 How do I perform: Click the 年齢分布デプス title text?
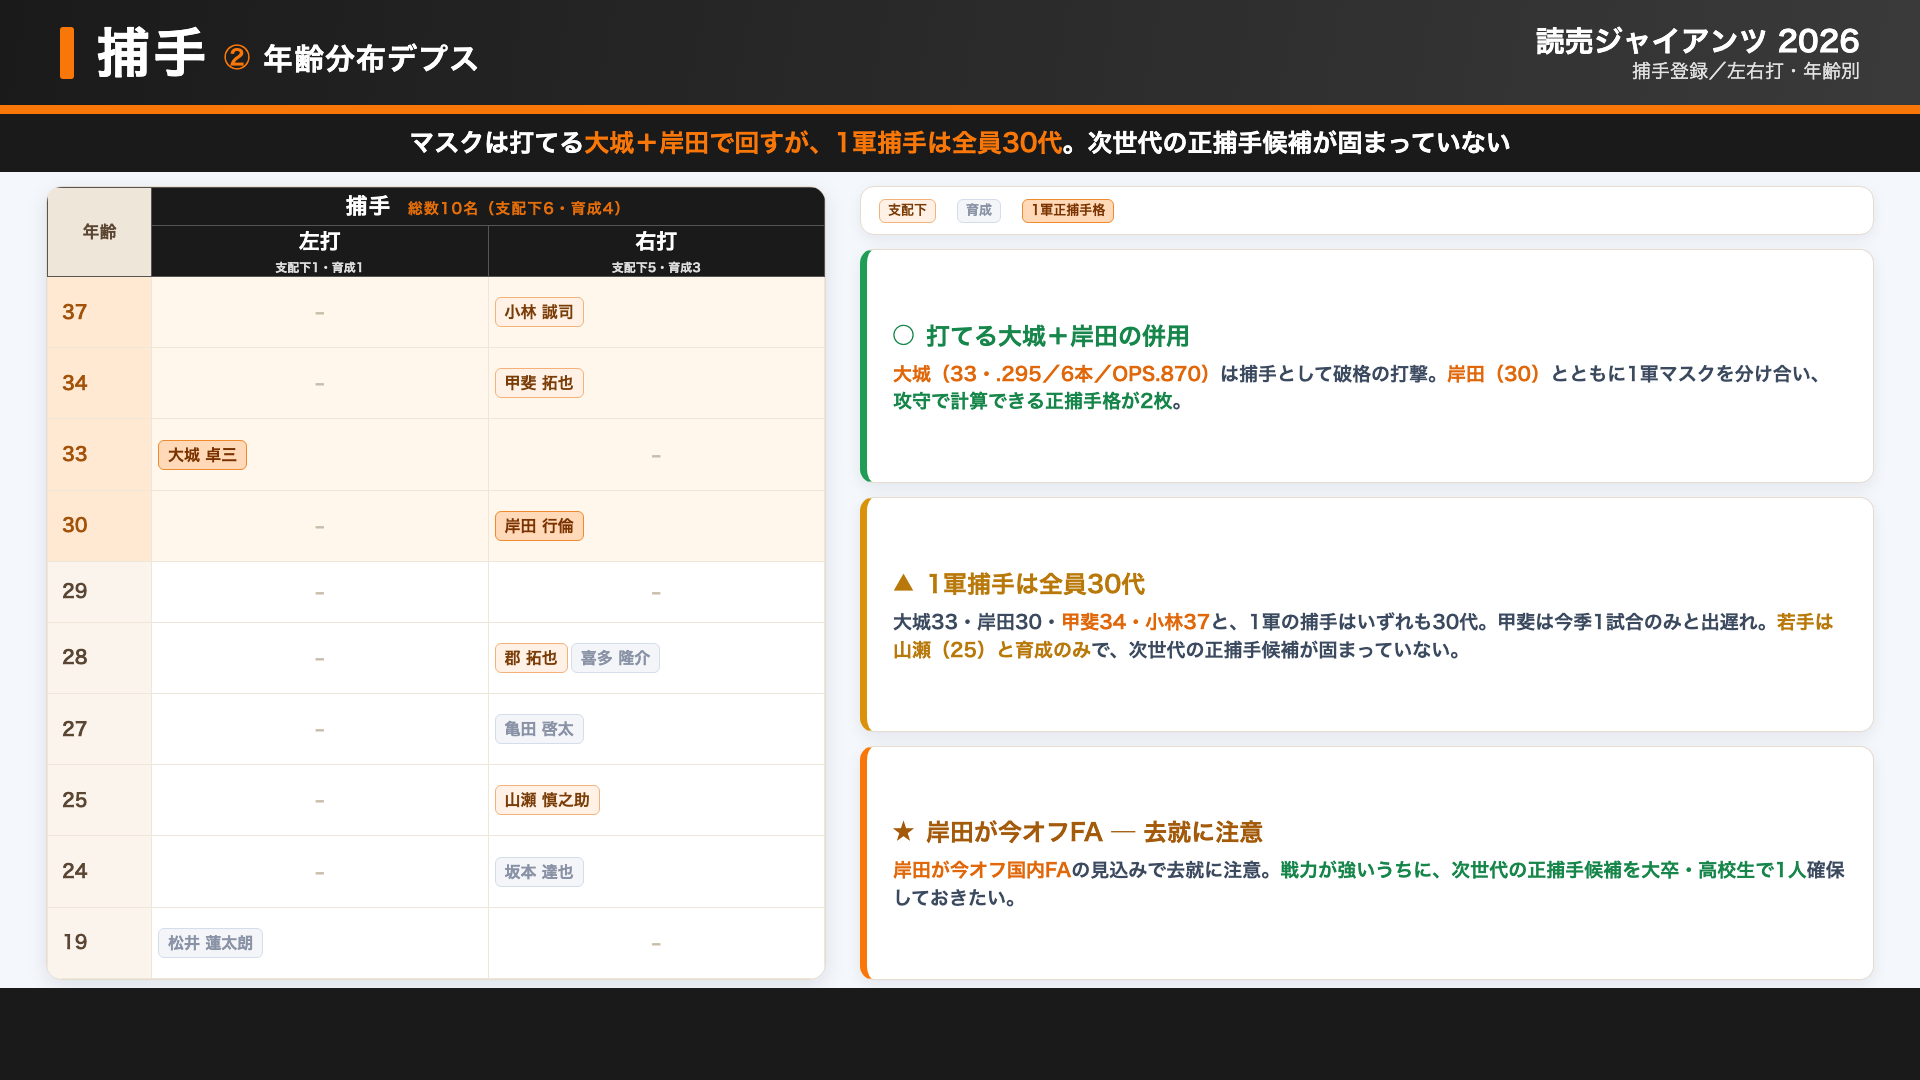click(x=371, y=58)
